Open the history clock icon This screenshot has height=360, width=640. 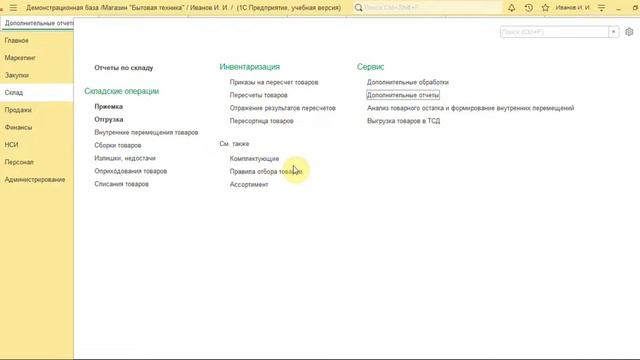point(529,8)
